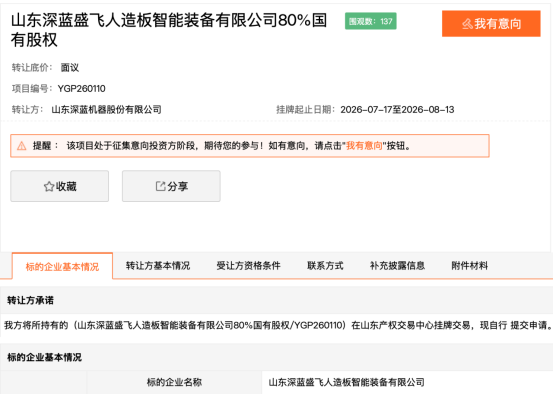Viewport: 553px width, 395px height.
Task: Click the gavel icon in 我有意向 button
Action: point(467,24)
